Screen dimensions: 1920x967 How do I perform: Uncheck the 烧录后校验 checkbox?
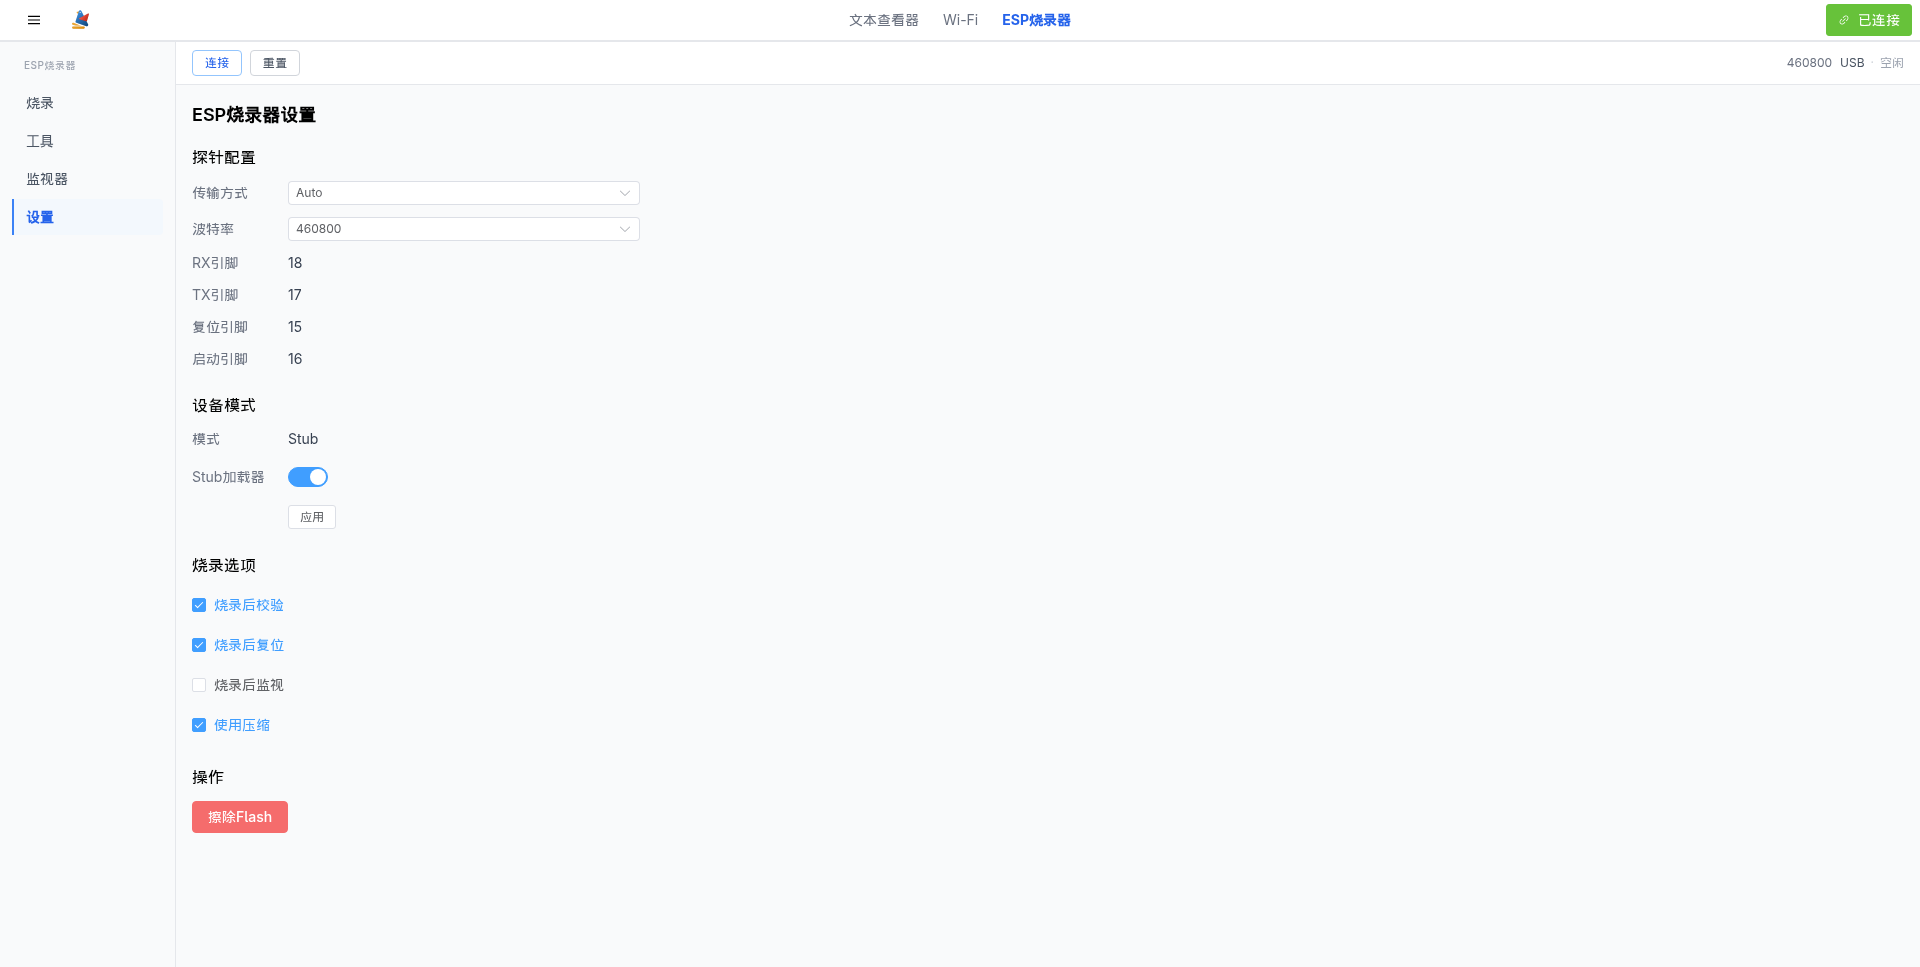point(199,605)
